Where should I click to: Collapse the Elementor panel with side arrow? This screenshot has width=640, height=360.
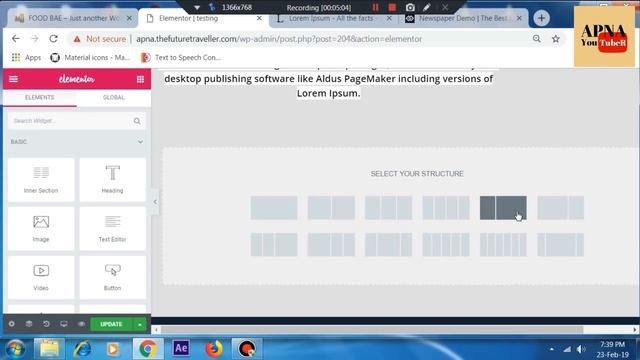tap(155, 202)
